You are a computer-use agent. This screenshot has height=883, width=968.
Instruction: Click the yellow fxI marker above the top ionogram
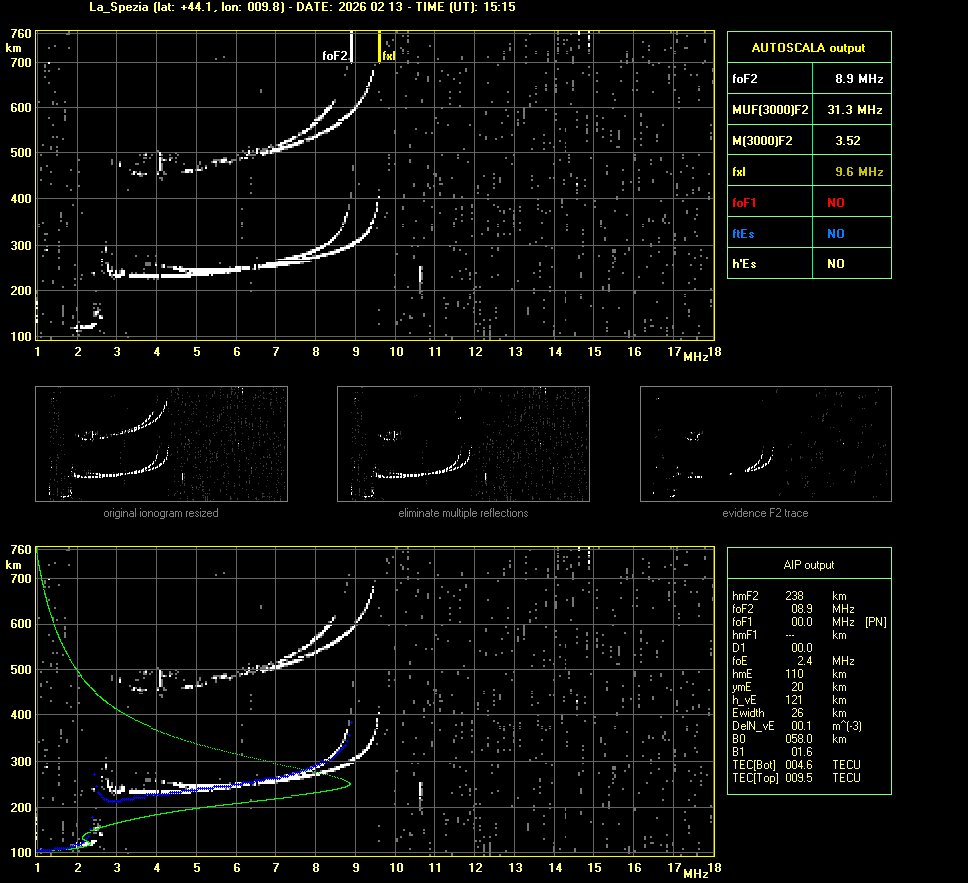tap(380, 47)
